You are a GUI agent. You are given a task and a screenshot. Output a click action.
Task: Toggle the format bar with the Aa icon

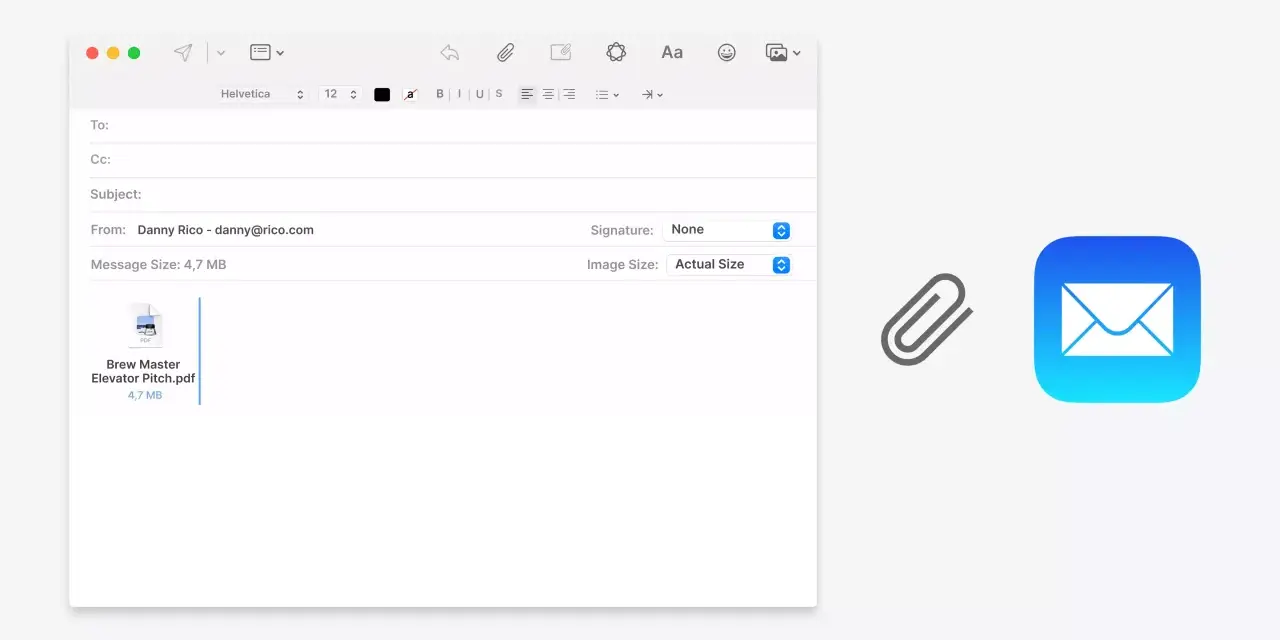[672, 53]
